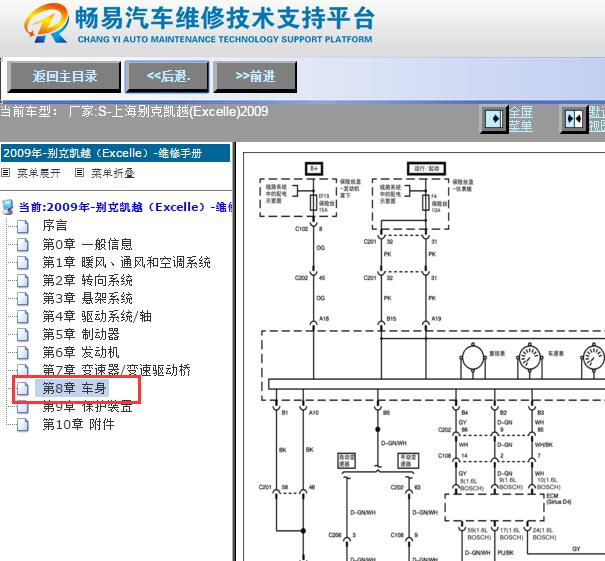Click the Chang Yi platform logo
The height and width of the screenshot is (561, 605).
pos(46,23)
